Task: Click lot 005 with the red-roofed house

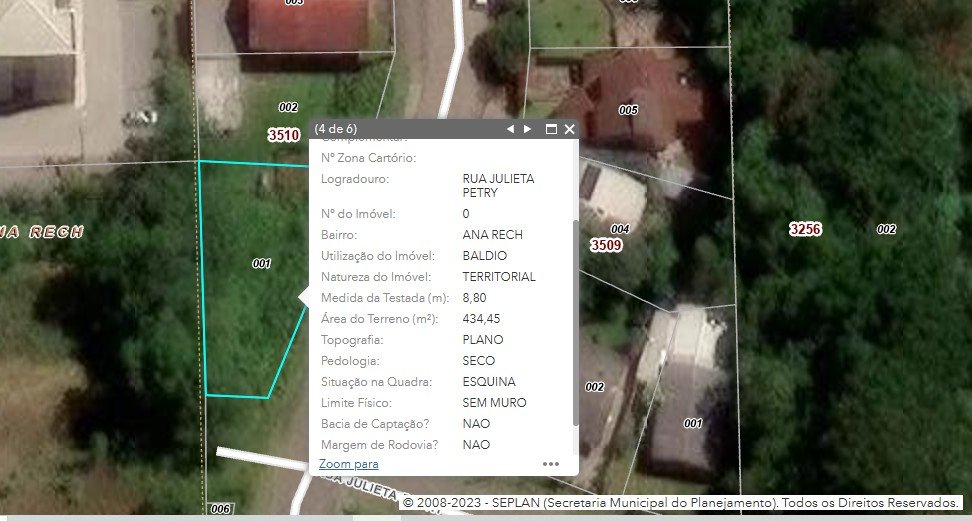Action: (628, 110)
